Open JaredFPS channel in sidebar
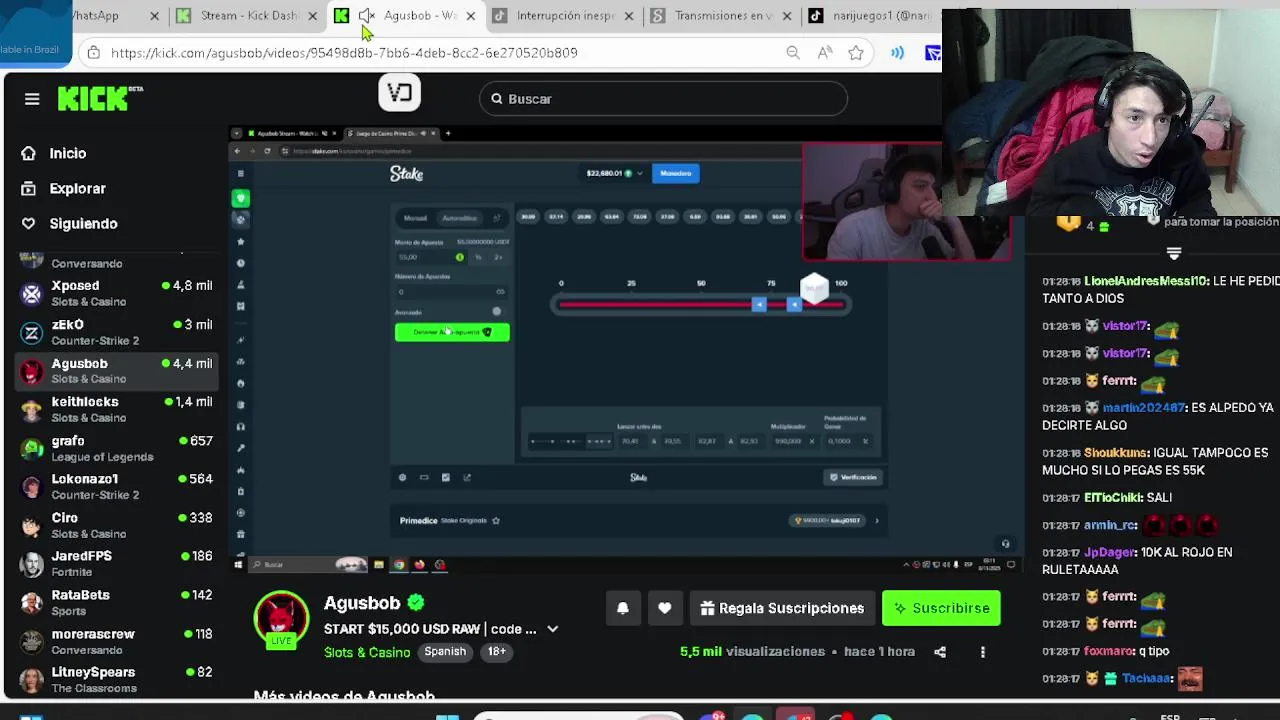 [117, 563]
